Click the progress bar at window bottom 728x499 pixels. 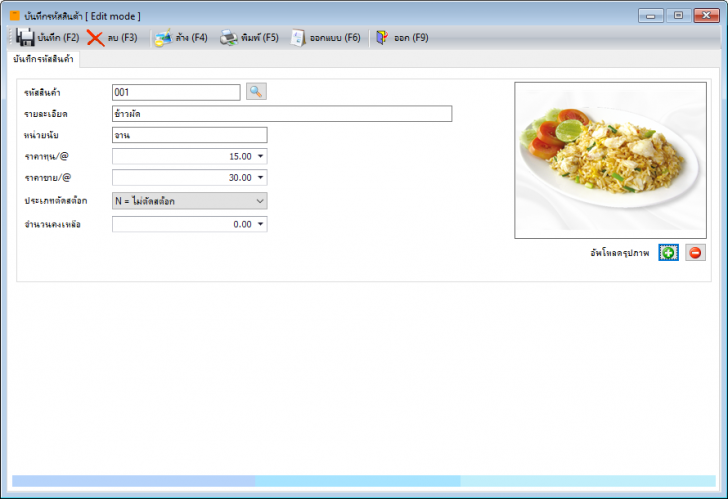pyautogui.click(x=364, y=481)
